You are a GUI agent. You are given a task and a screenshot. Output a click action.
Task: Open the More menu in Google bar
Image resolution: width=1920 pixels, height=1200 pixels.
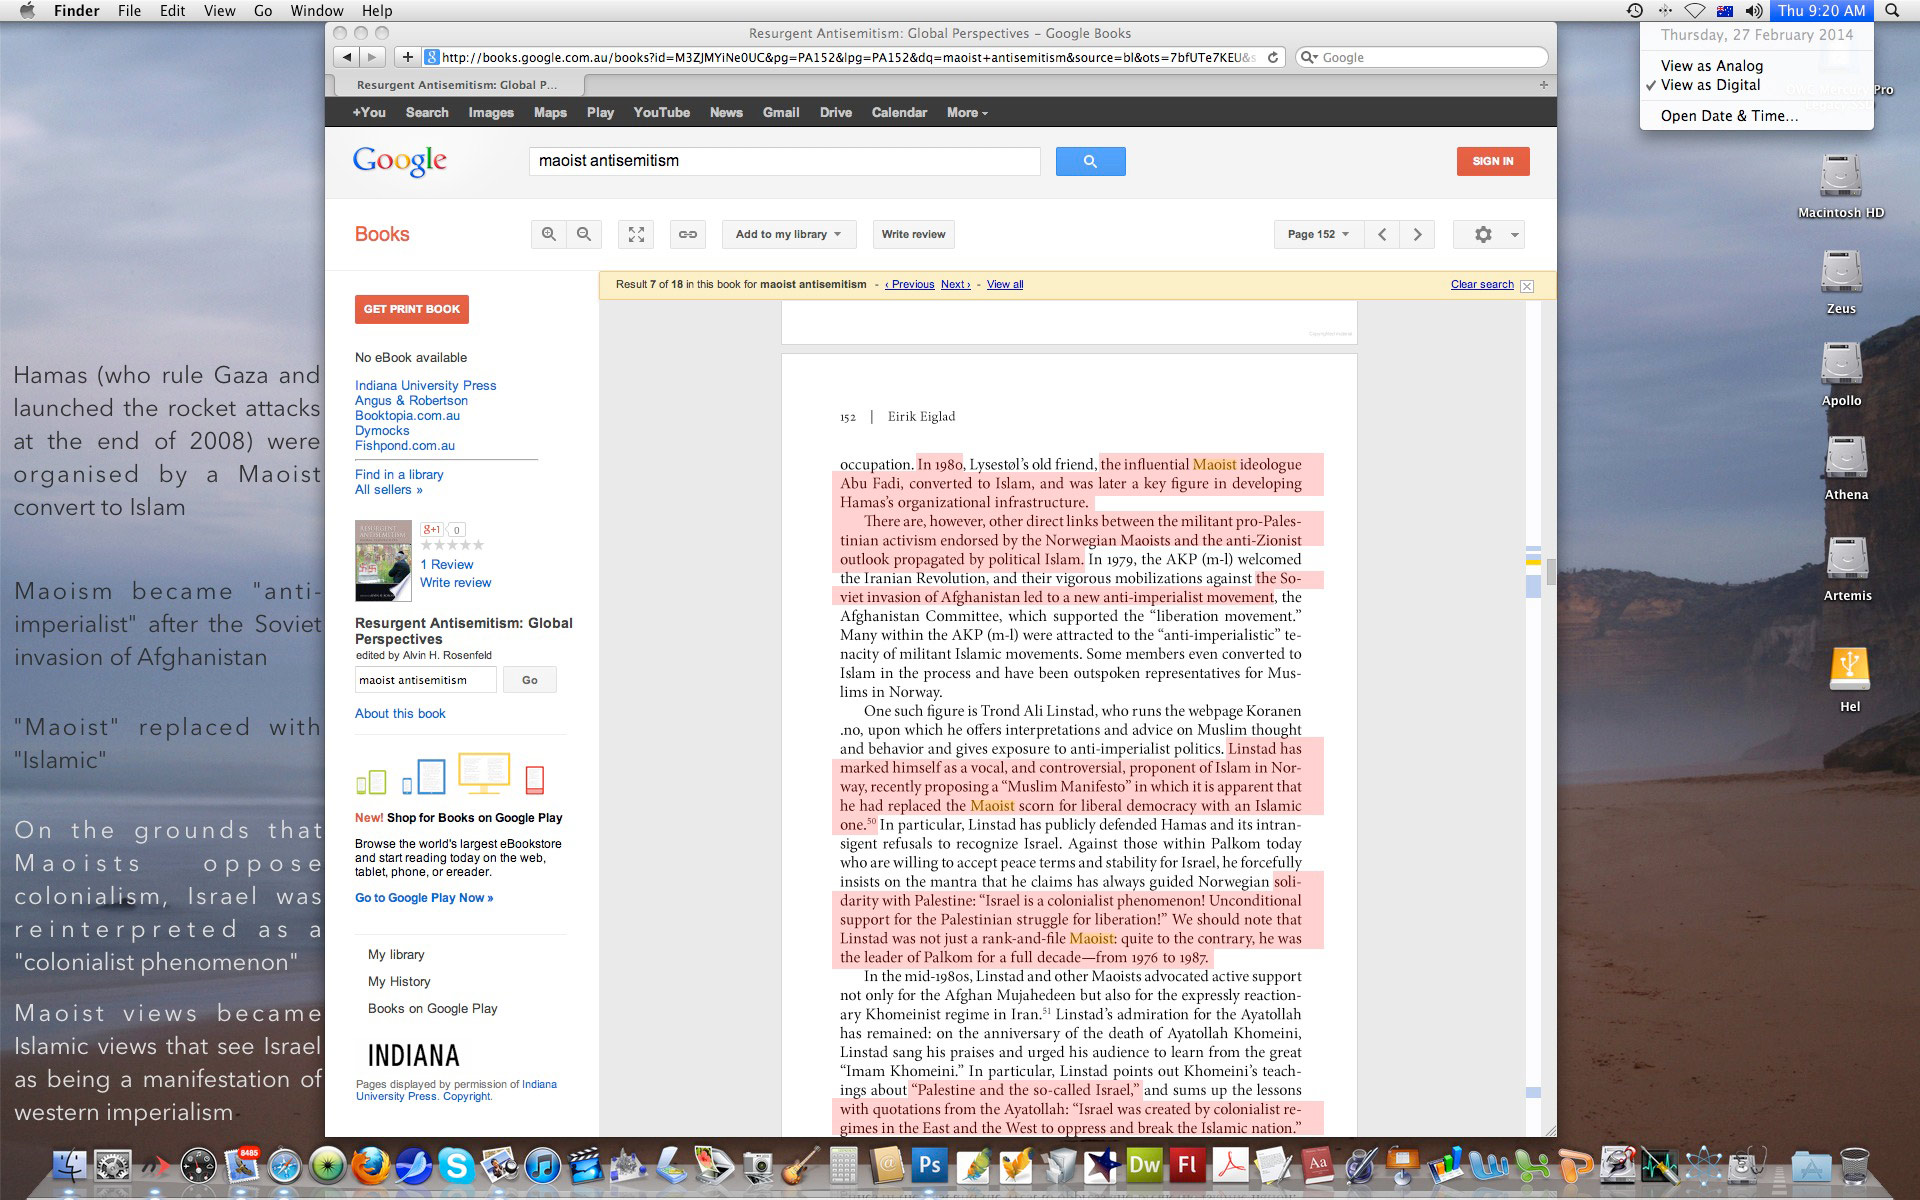[967, 112]
